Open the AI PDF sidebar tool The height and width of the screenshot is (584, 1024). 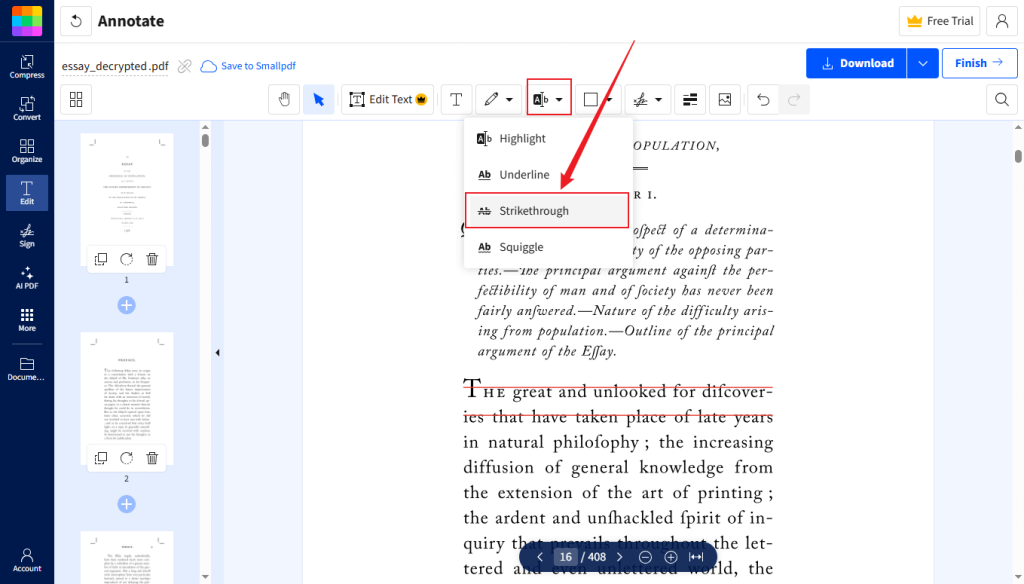click(27, 277)
